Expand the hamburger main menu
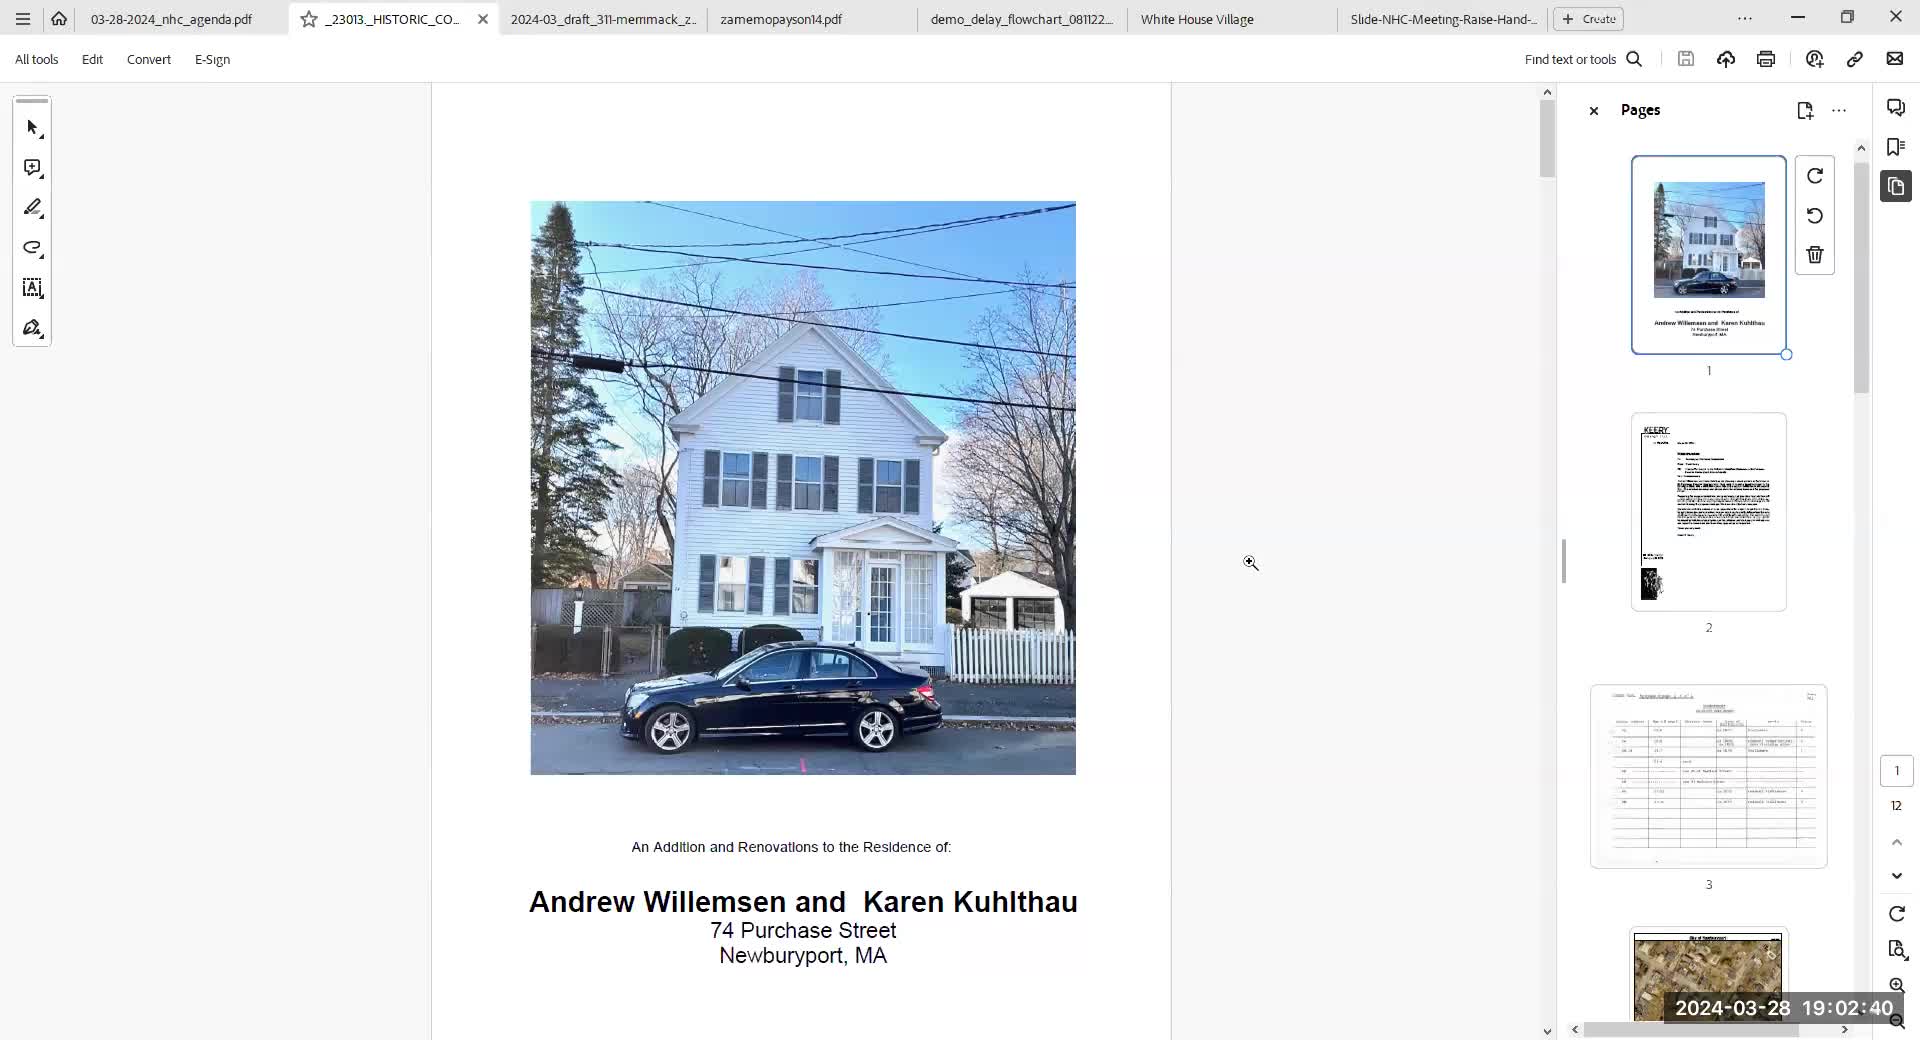This screenshot has width=1920, height=1040. tap(23, 19)
